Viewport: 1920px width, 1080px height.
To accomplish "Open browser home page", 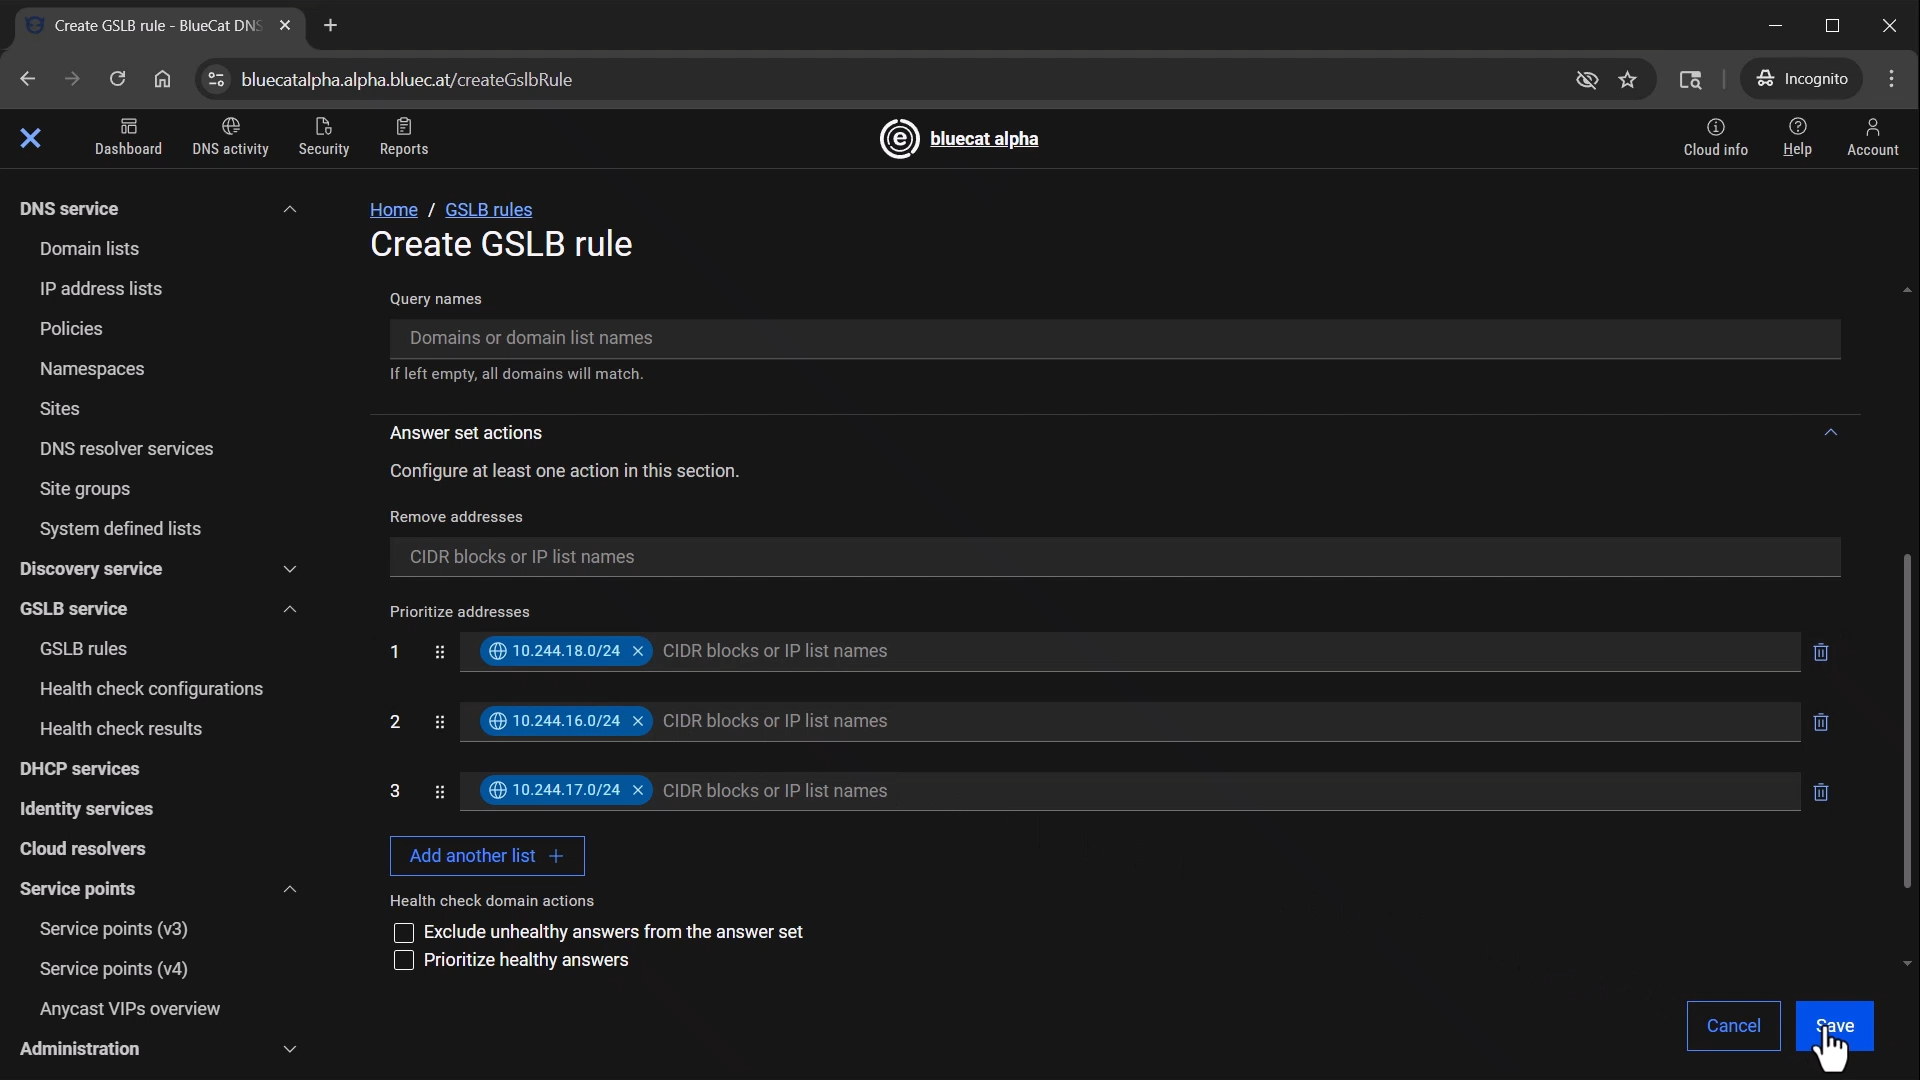I will pos(162,79).
